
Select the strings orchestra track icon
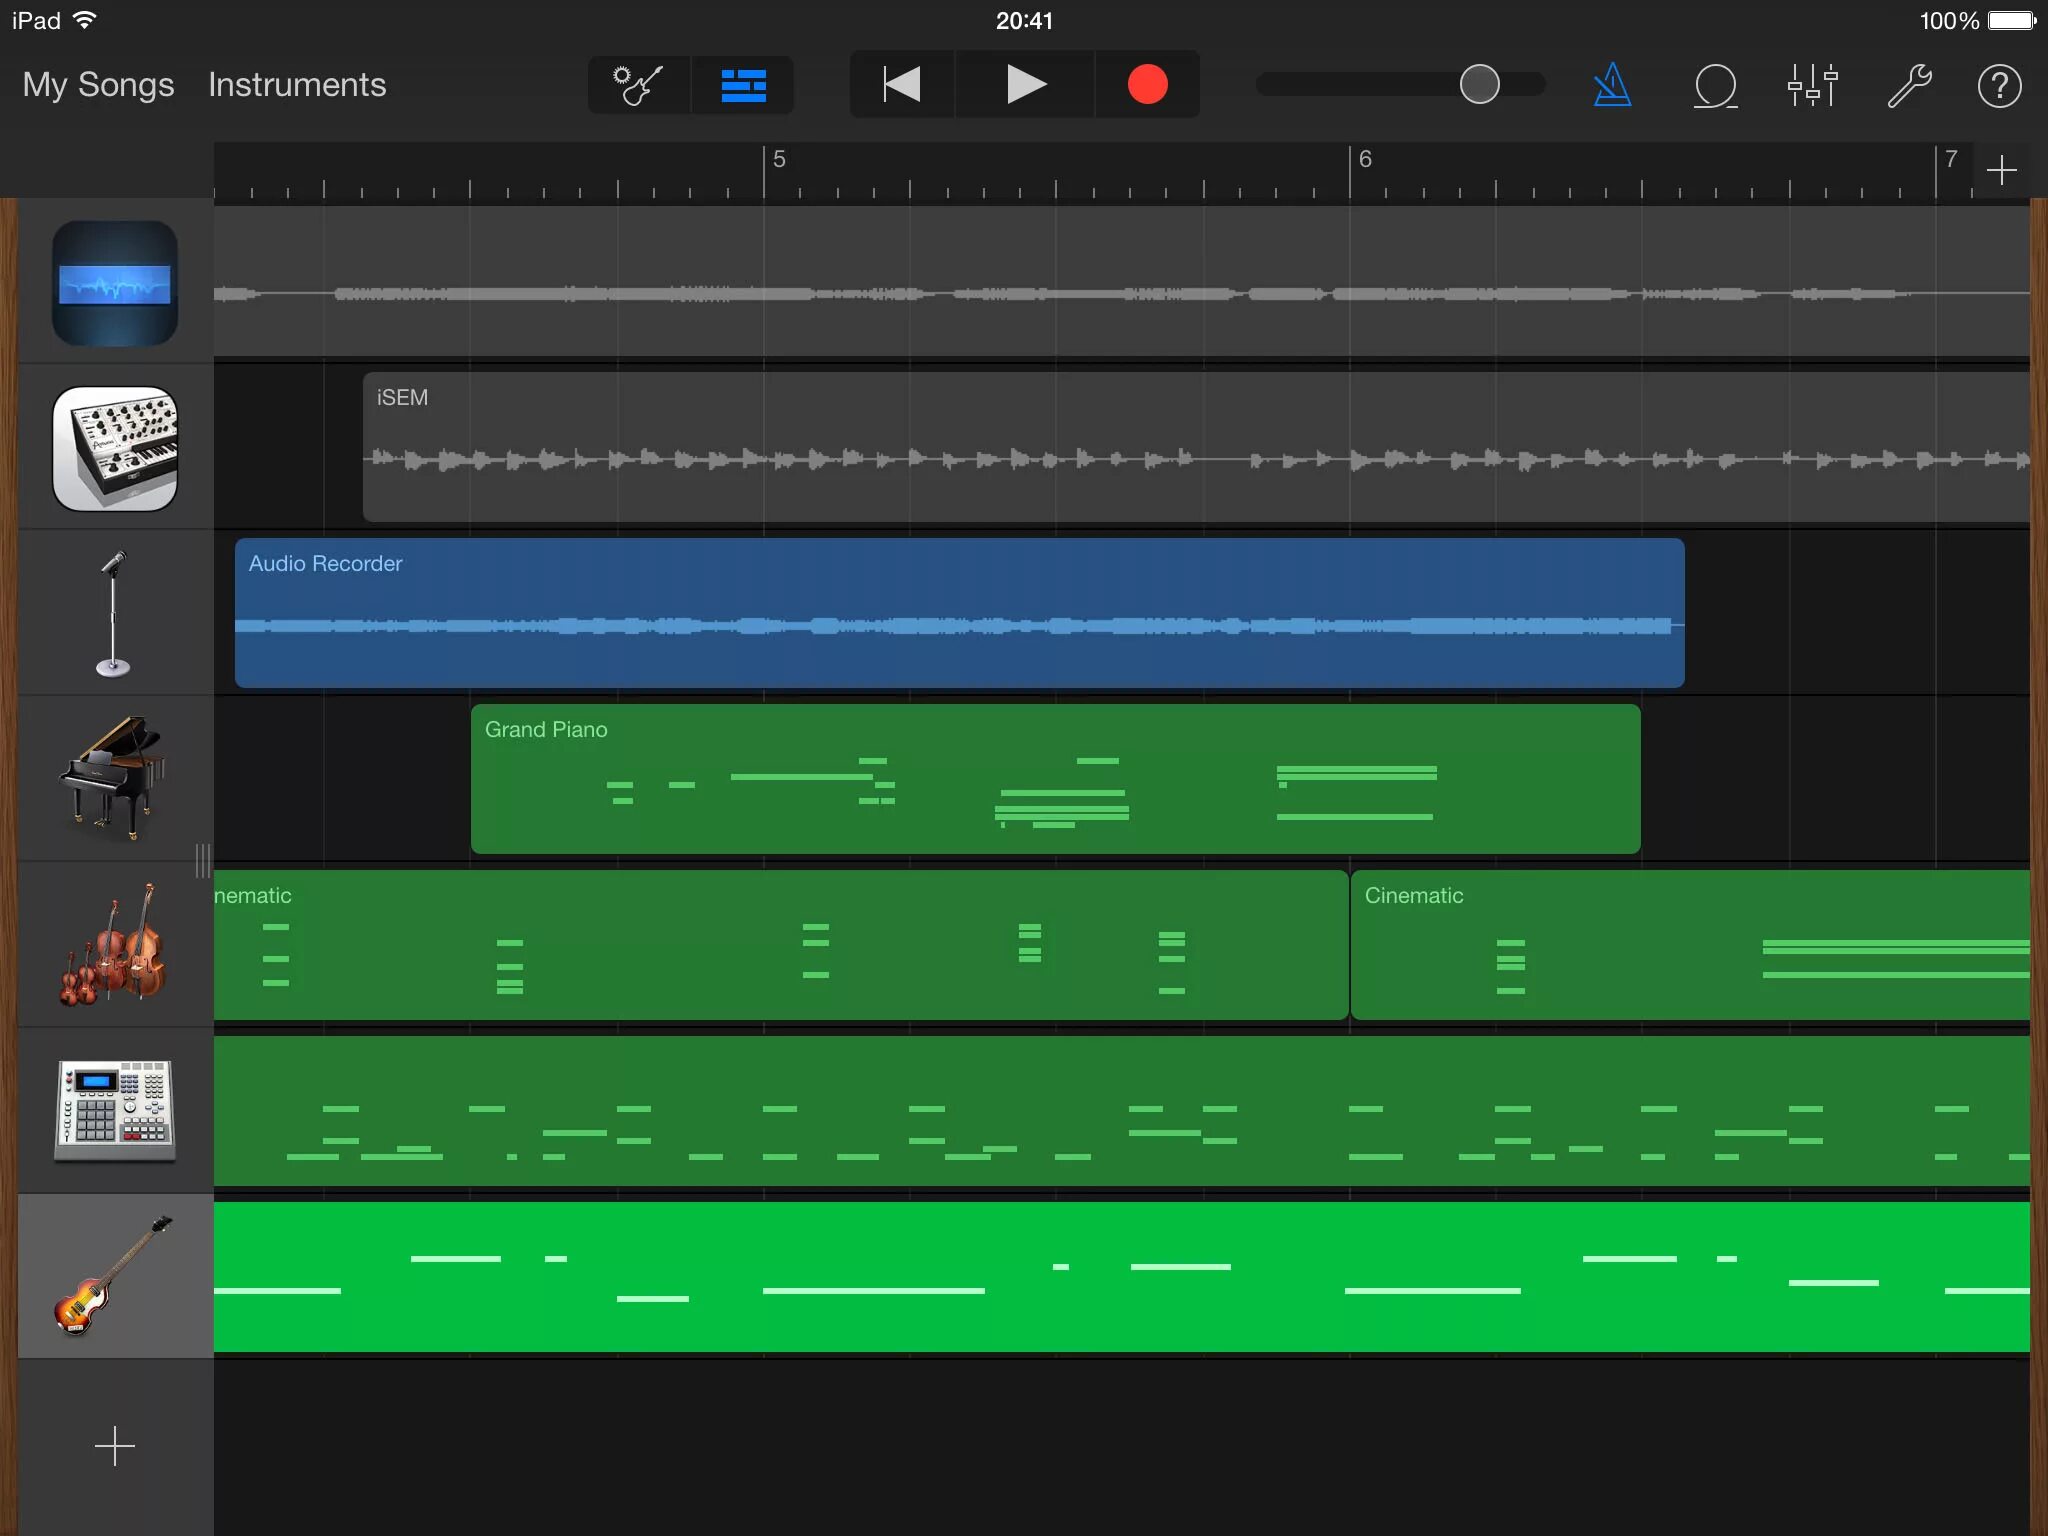[114, 944]
